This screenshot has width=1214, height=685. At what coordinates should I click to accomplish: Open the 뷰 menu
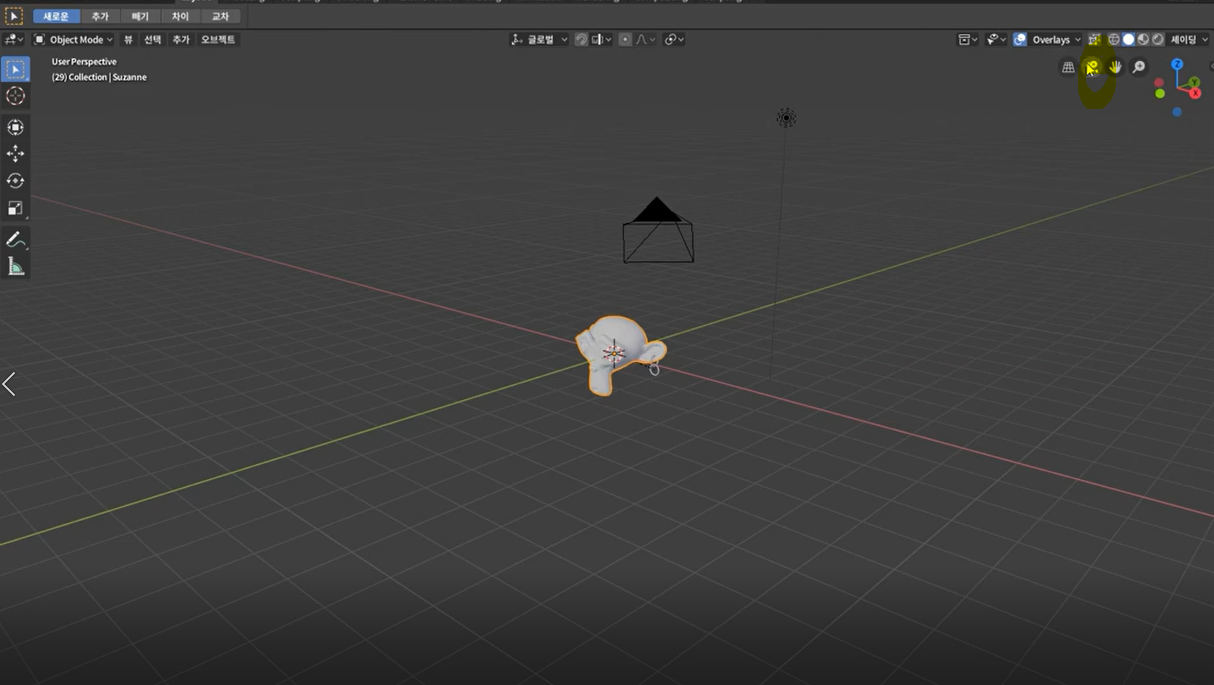[128, 40]
